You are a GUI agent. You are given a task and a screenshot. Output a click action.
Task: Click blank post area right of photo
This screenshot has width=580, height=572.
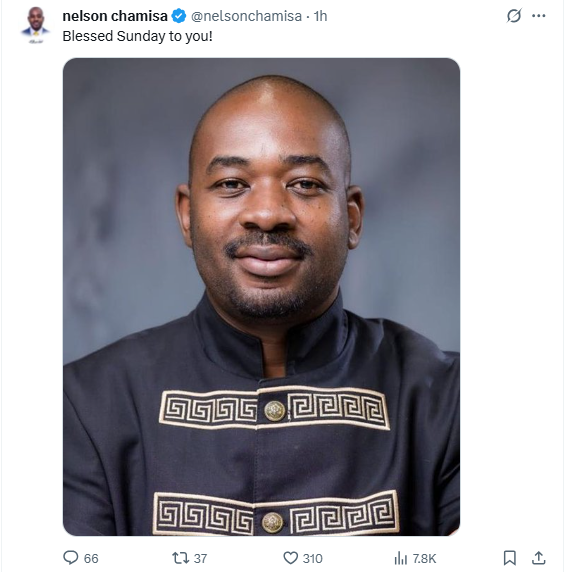[510, 296]
